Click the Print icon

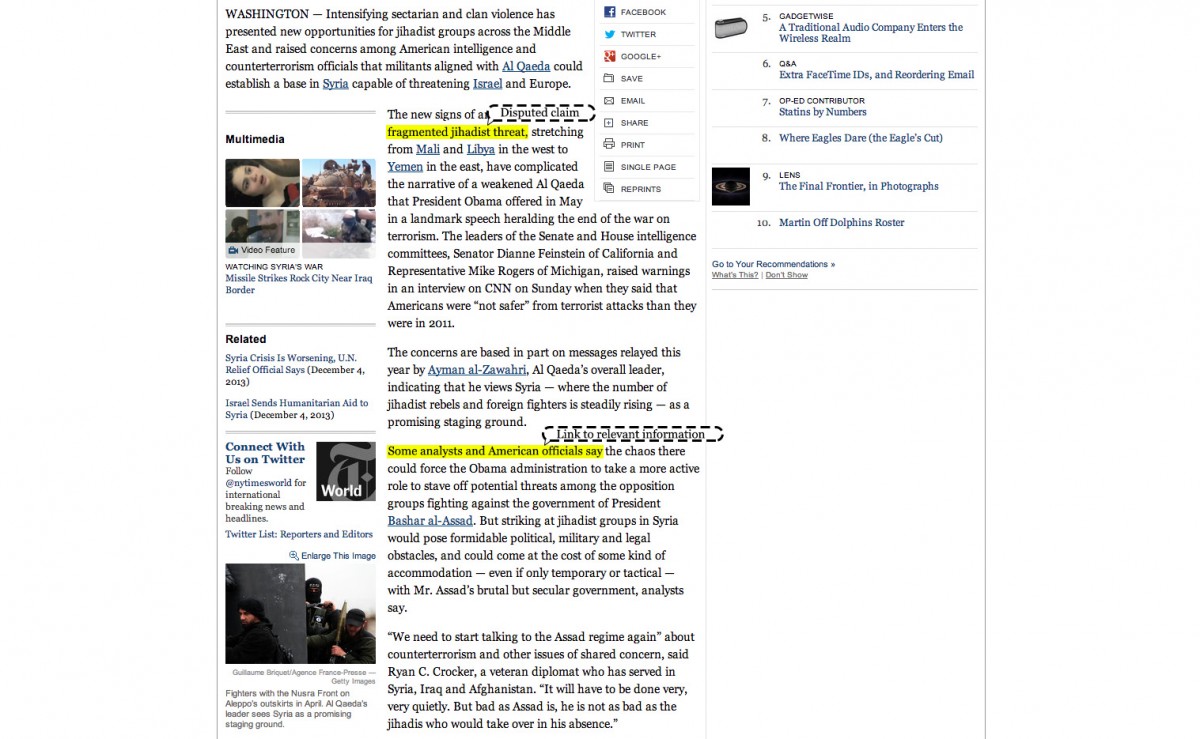point(609,145)
